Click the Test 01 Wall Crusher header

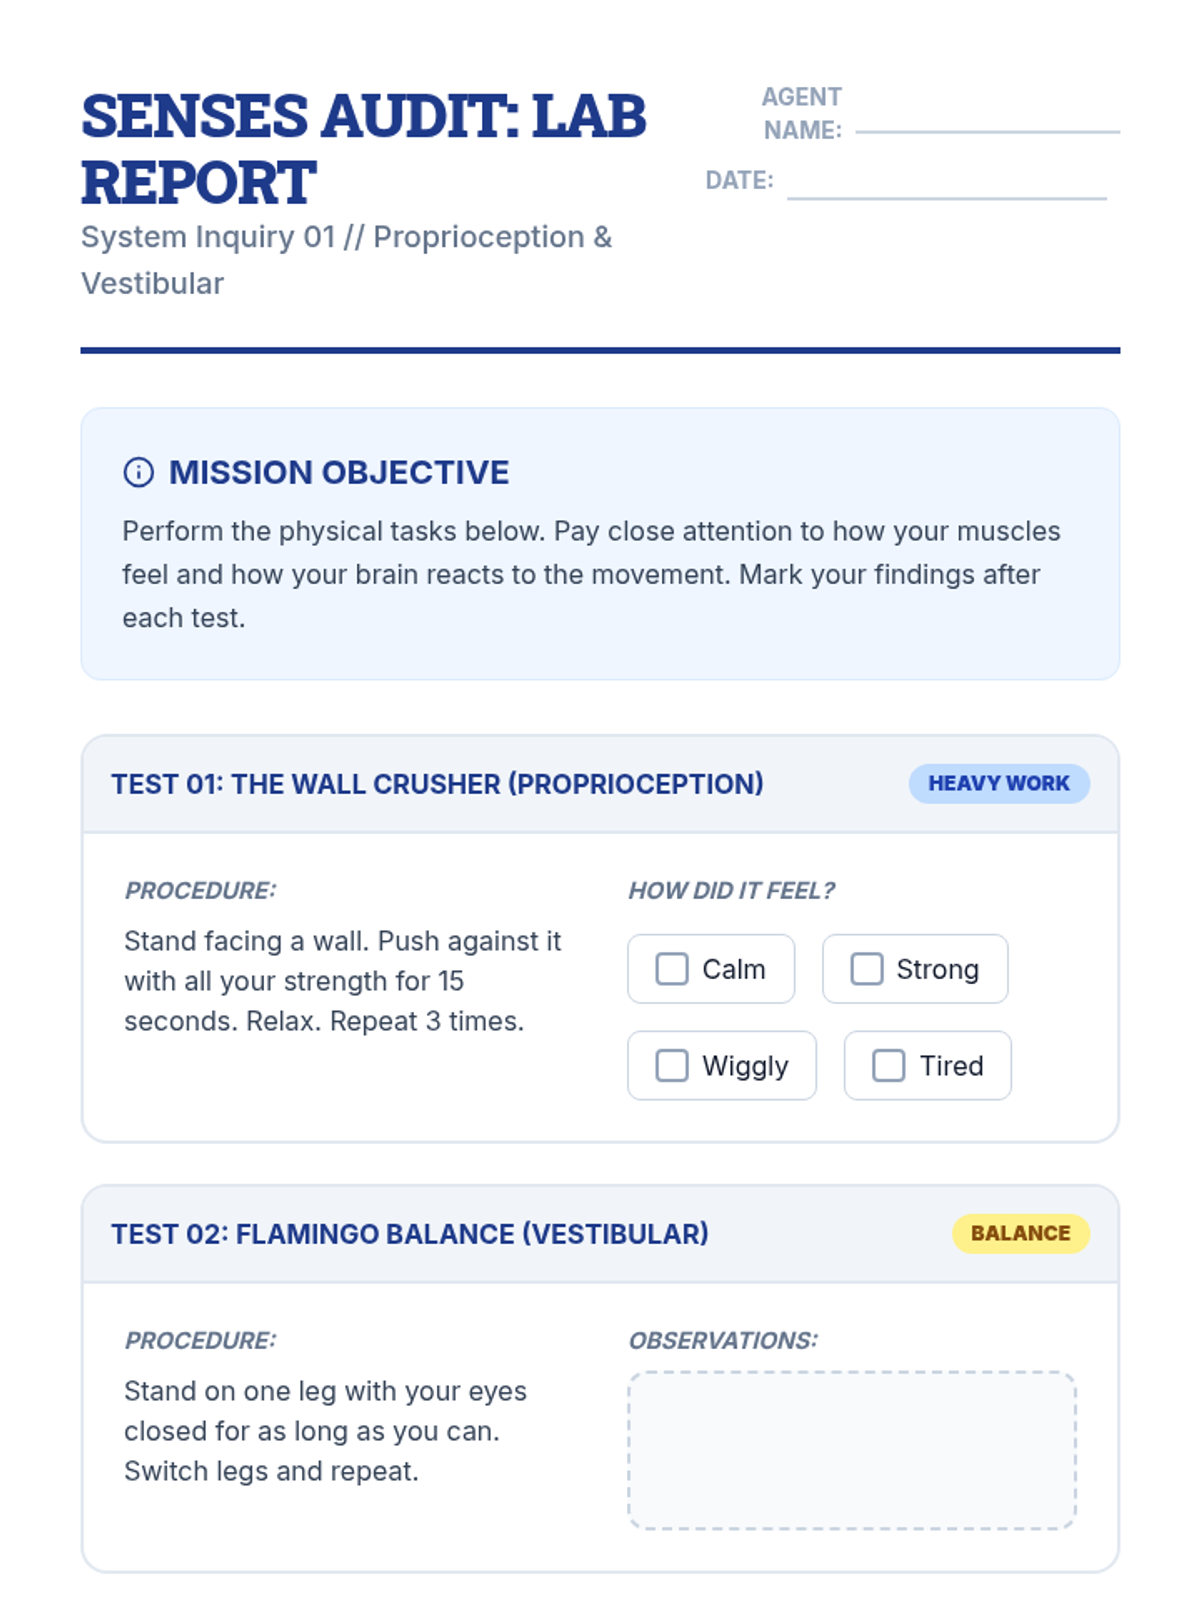tap(437, 784)
